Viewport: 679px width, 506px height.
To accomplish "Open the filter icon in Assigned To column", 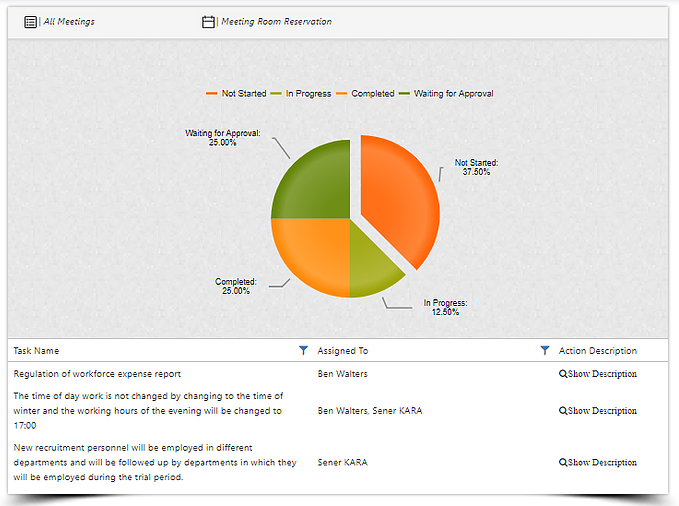I will tap(545, 351).
